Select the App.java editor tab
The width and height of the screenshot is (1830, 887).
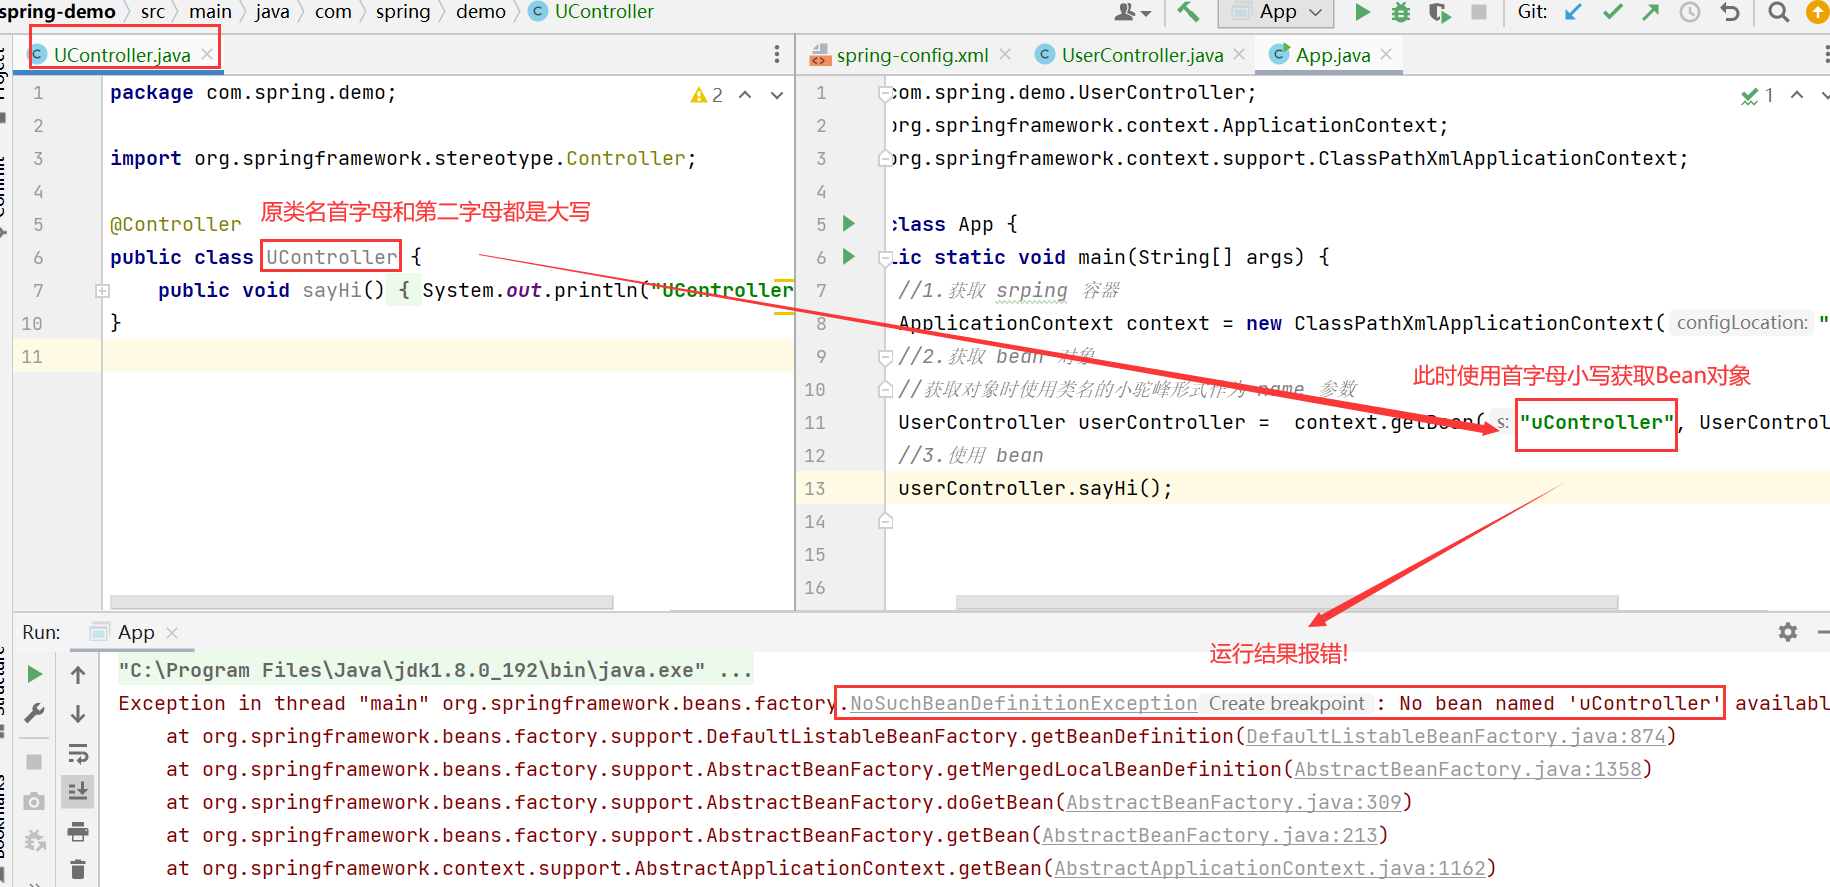tap(1332, 55)
